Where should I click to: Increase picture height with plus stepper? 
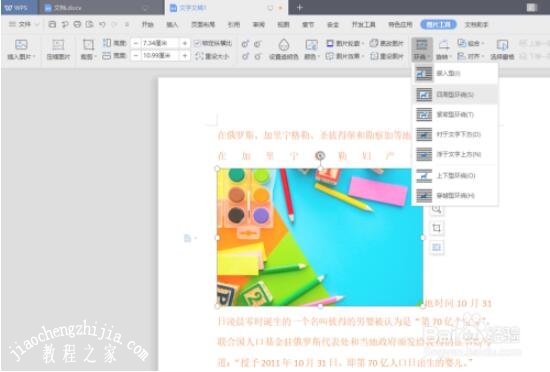tap(185, 43)
